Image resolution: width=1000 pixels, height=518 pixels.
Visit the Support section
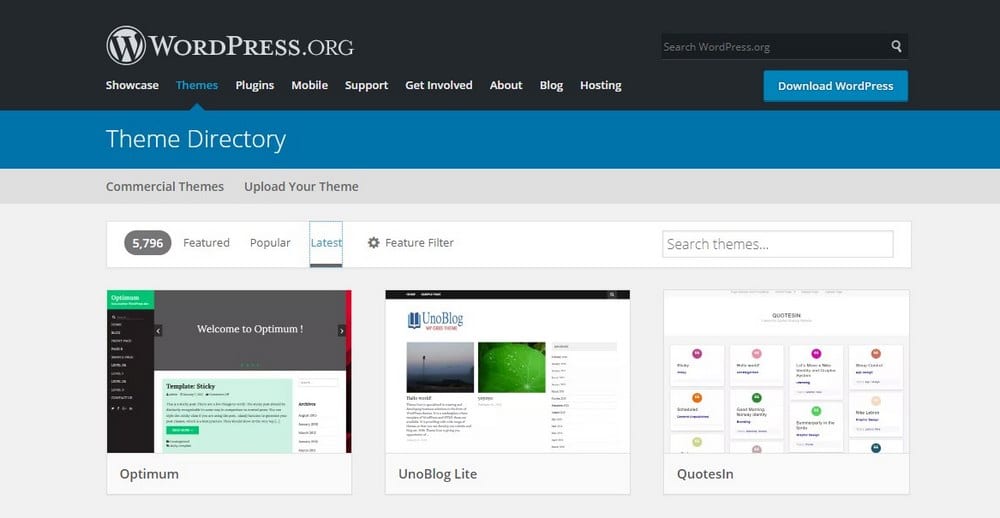pyautogui.click(x=366, y=85)
